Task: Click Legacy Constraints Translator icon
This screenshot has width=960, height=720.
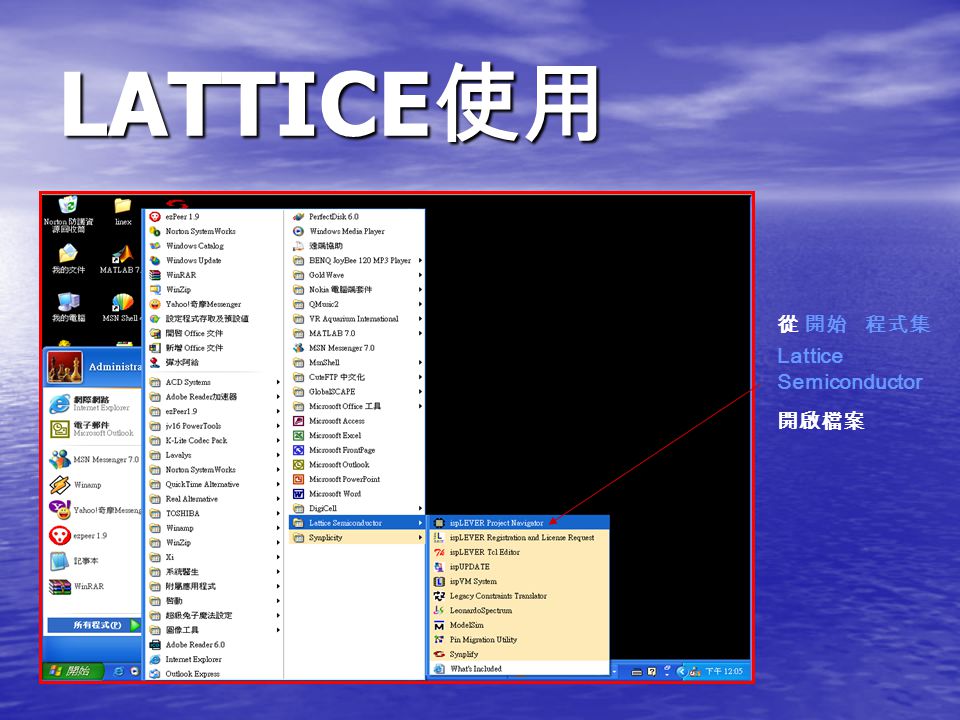Action: (439, 596)
